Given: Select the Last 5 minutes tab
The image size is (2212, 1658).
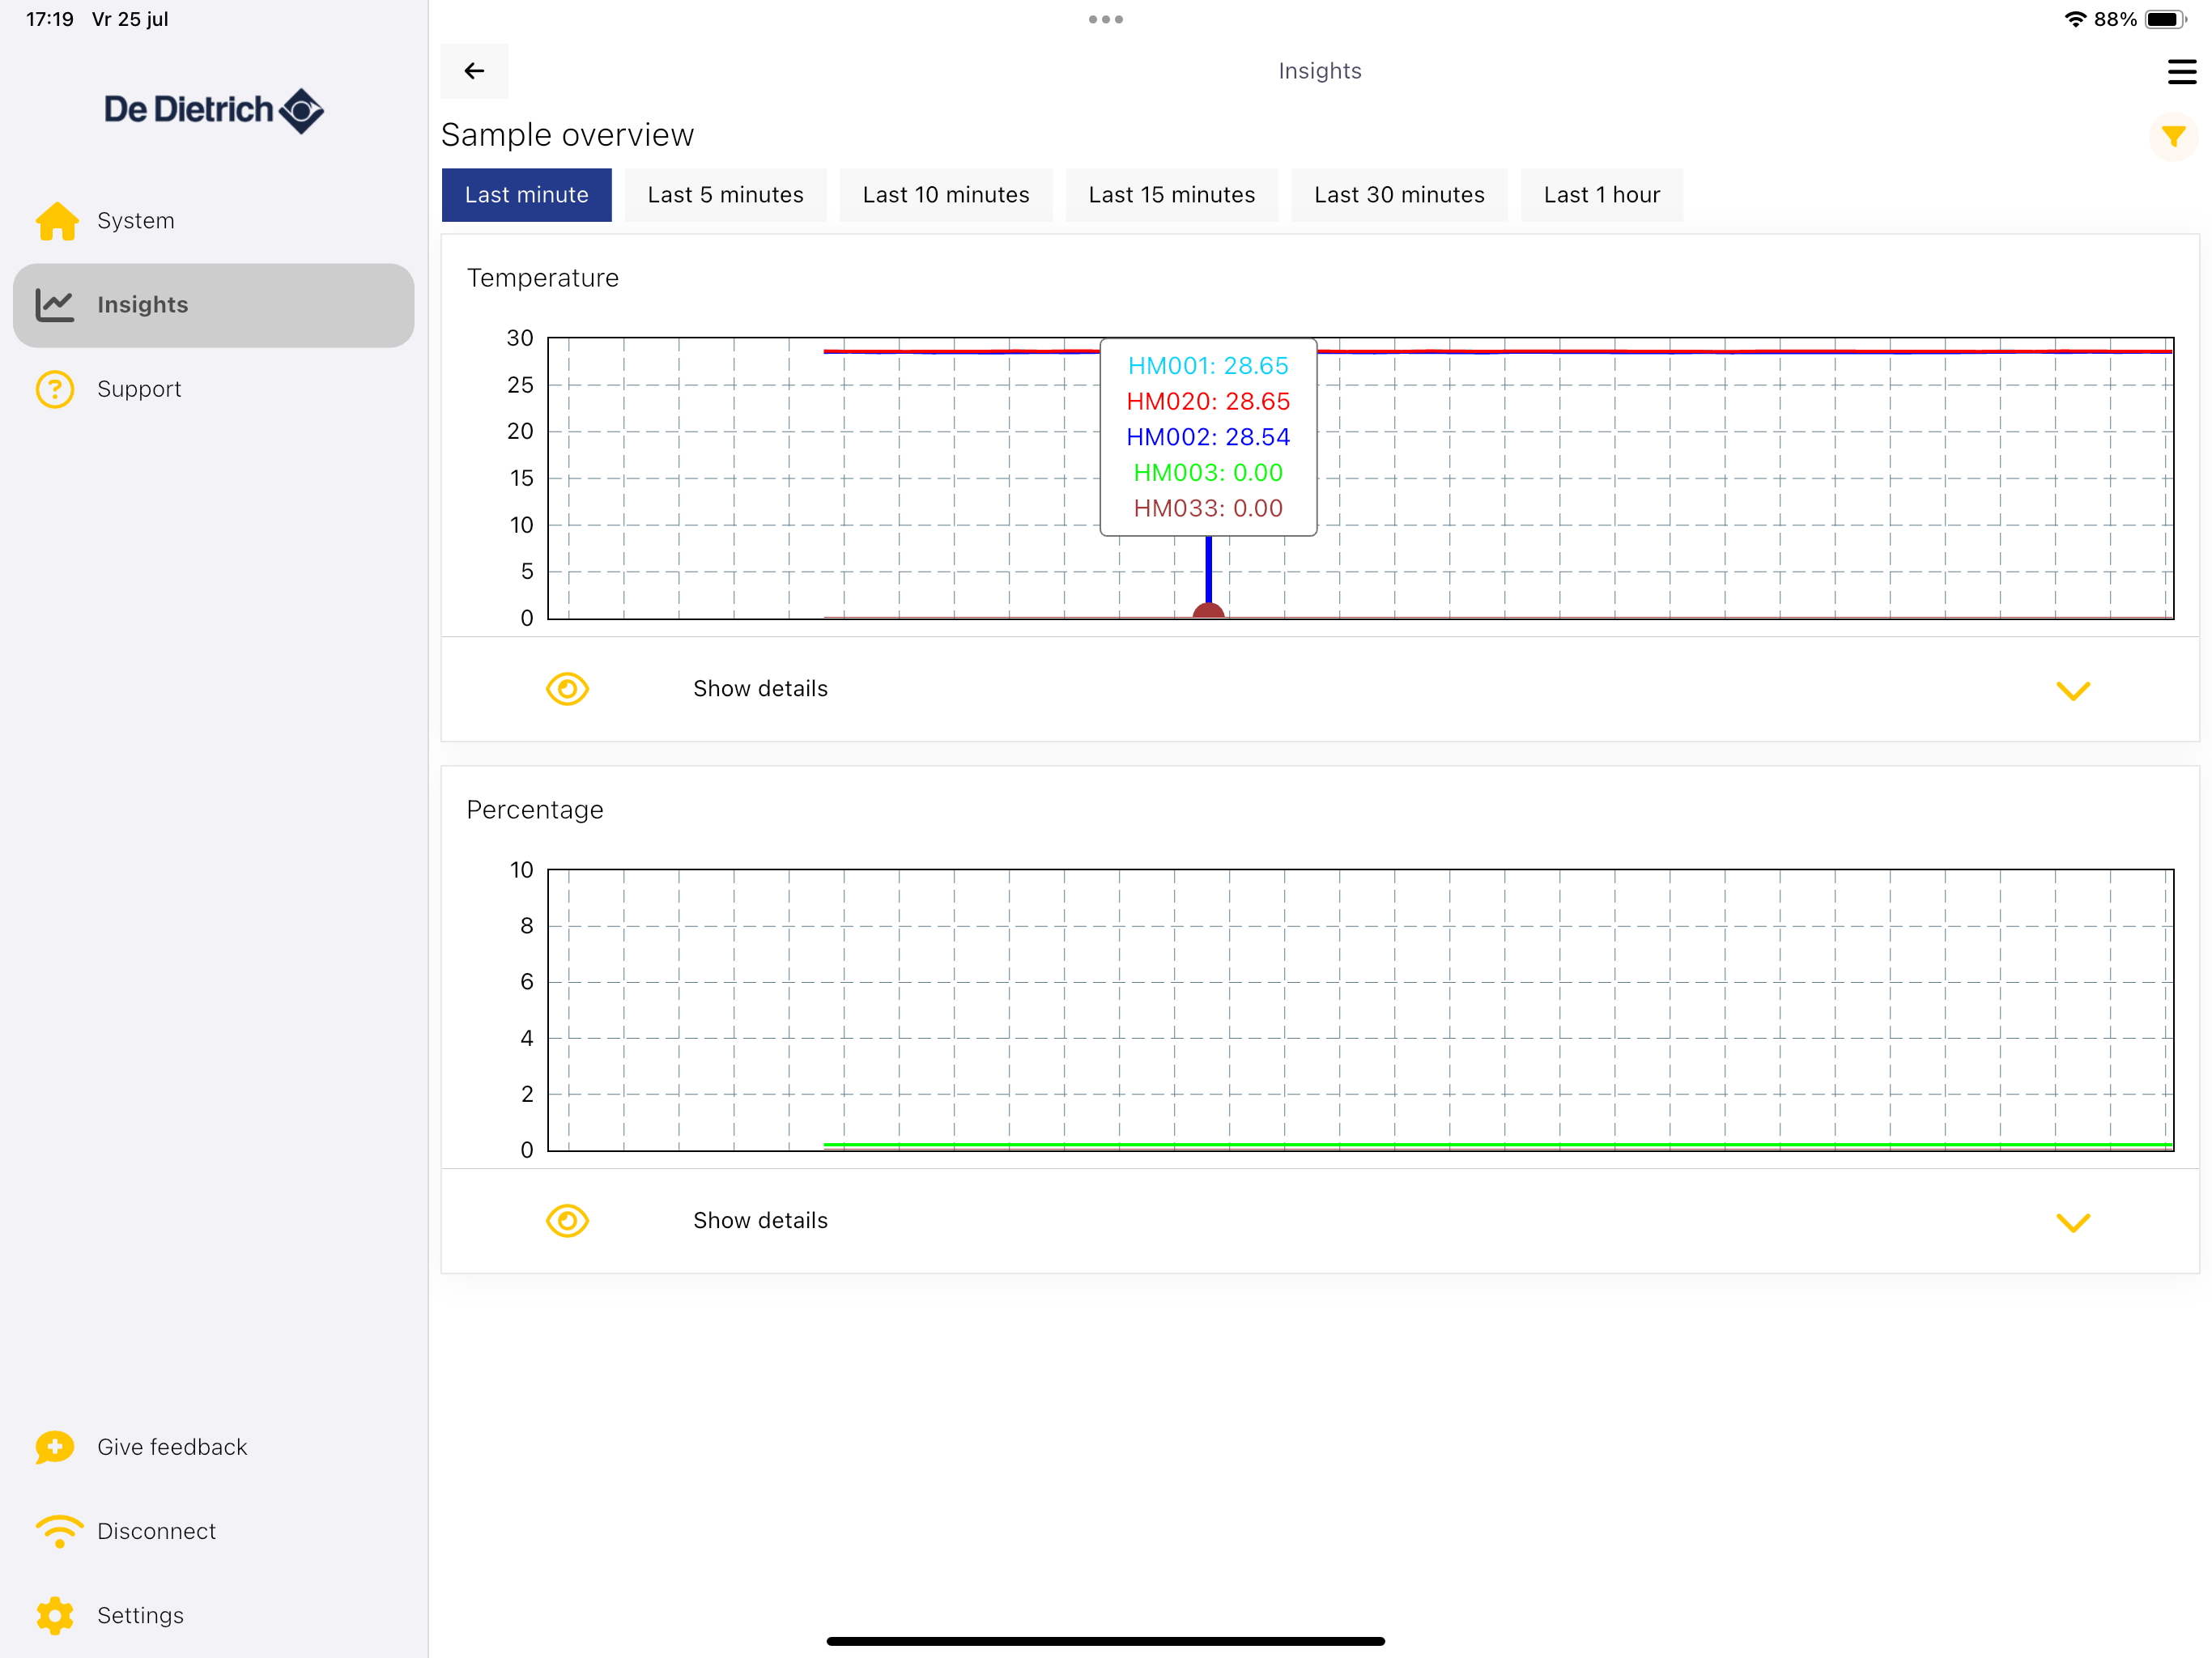Looking at the screenshot, I should 725,195.
